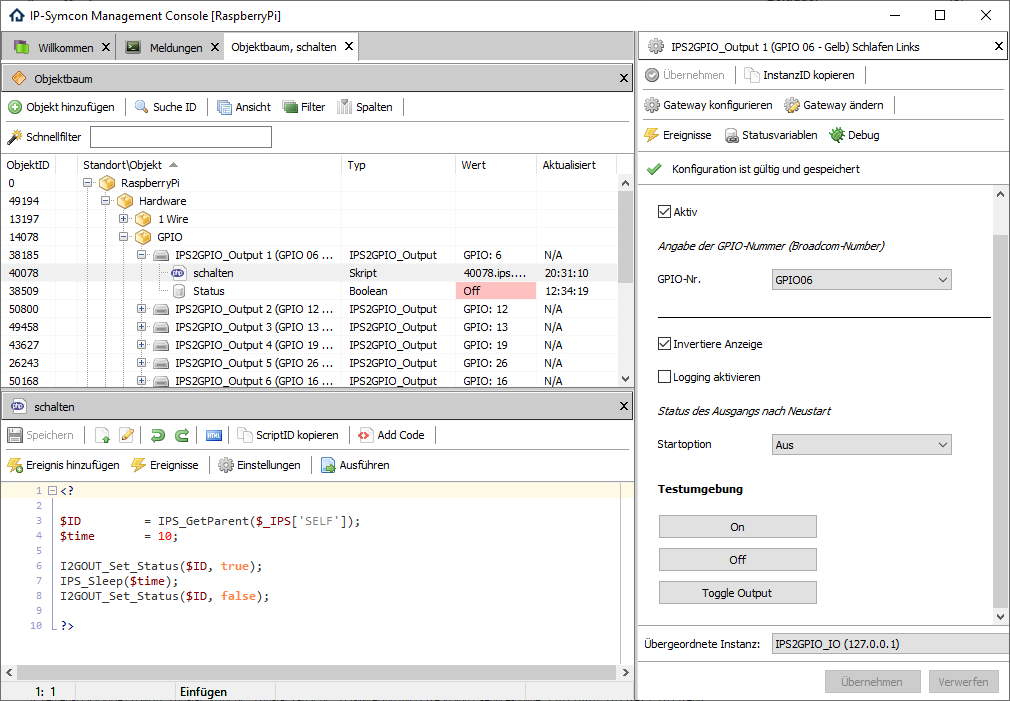Open Spalten column settings
Screen dimensions: 1010x701
click(x=365, y=107)
